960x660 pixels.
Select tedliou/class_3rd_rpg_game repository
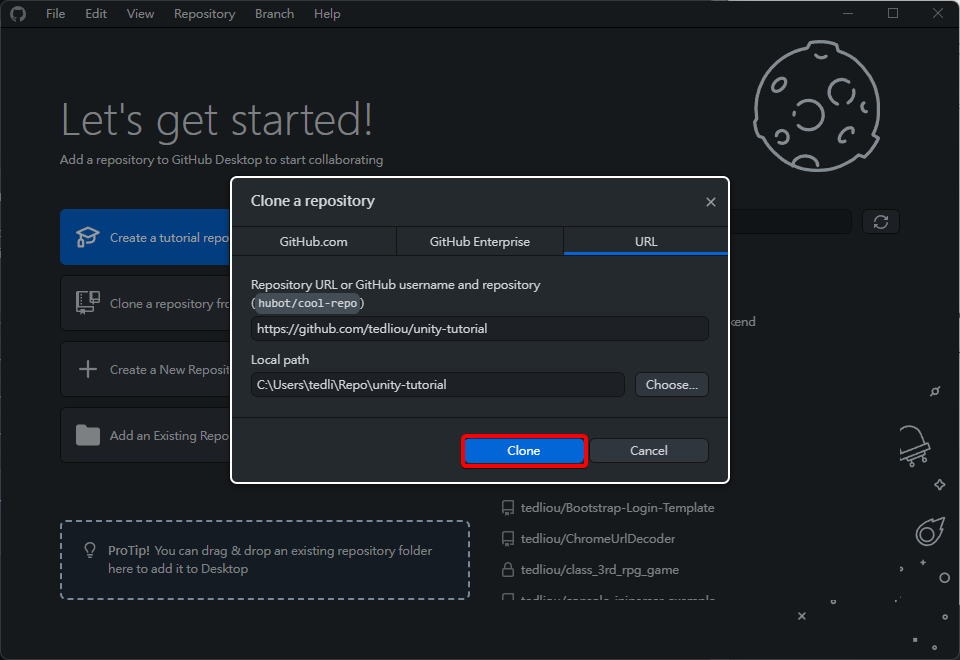(x=599, y=570)
